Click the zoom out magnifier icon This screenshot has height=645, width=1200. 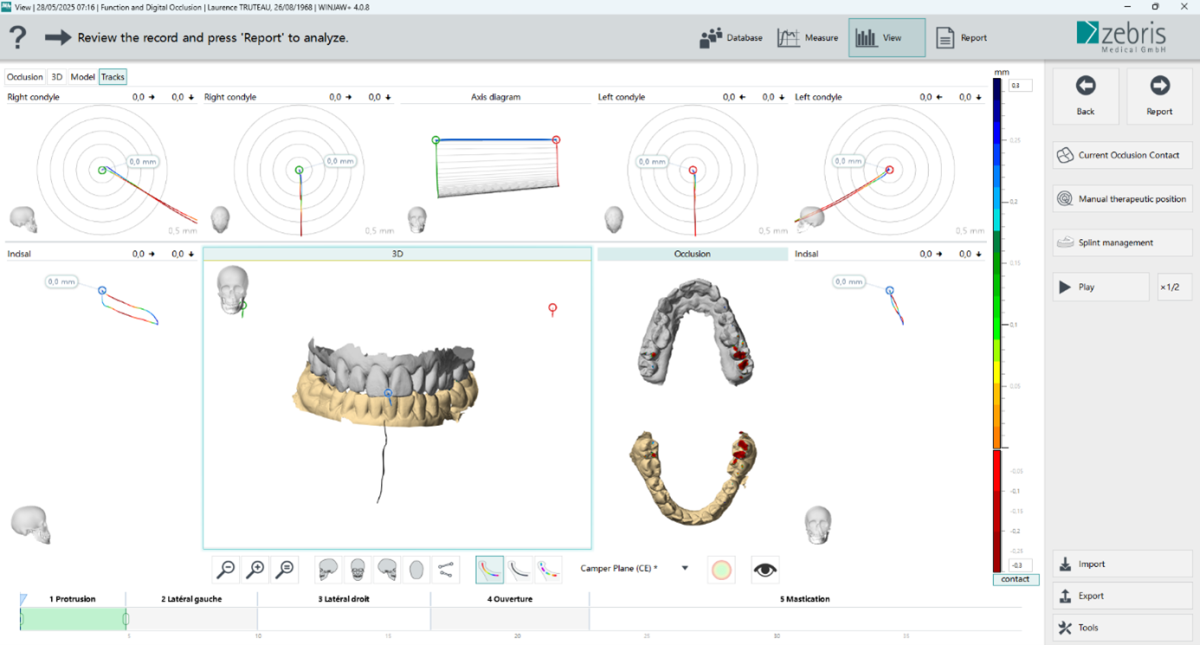227,569
